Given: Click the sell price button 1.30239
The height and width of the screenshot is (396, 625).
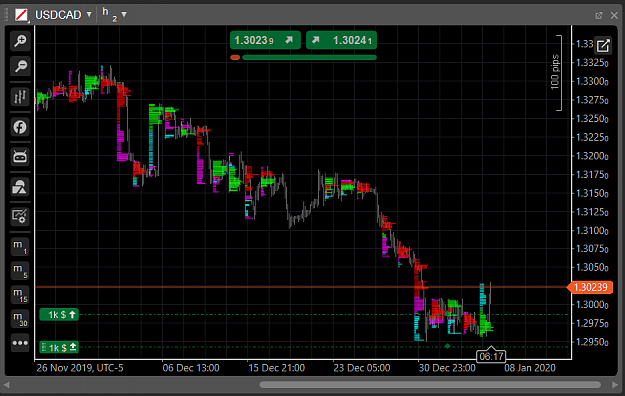Looking at the screenshot, I should click(x=265, y=40).
